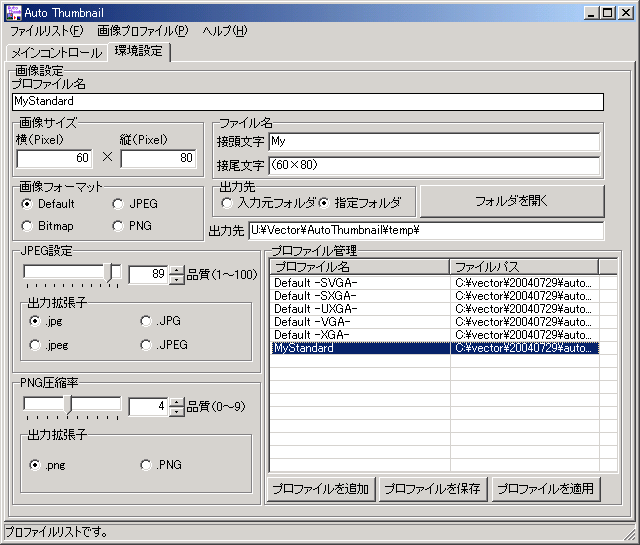The width and height of the screenshot is (640, 545).
Task: Decrease JPEG quality with the down spinner arrow
Action: [177, 280]
